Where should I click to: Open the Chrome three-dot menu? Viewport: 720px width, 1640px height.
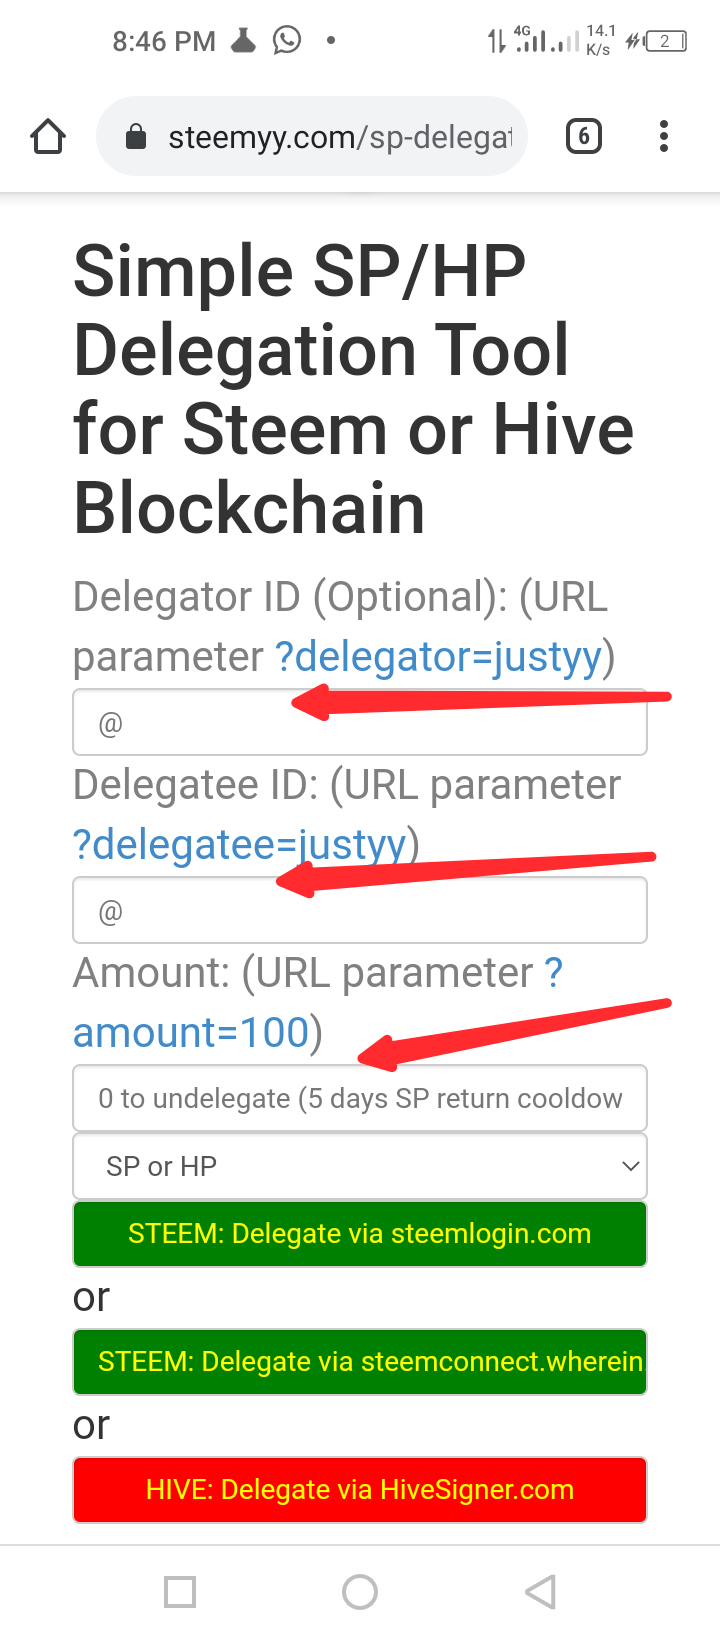pyautogui.click(x=663, y=136)
